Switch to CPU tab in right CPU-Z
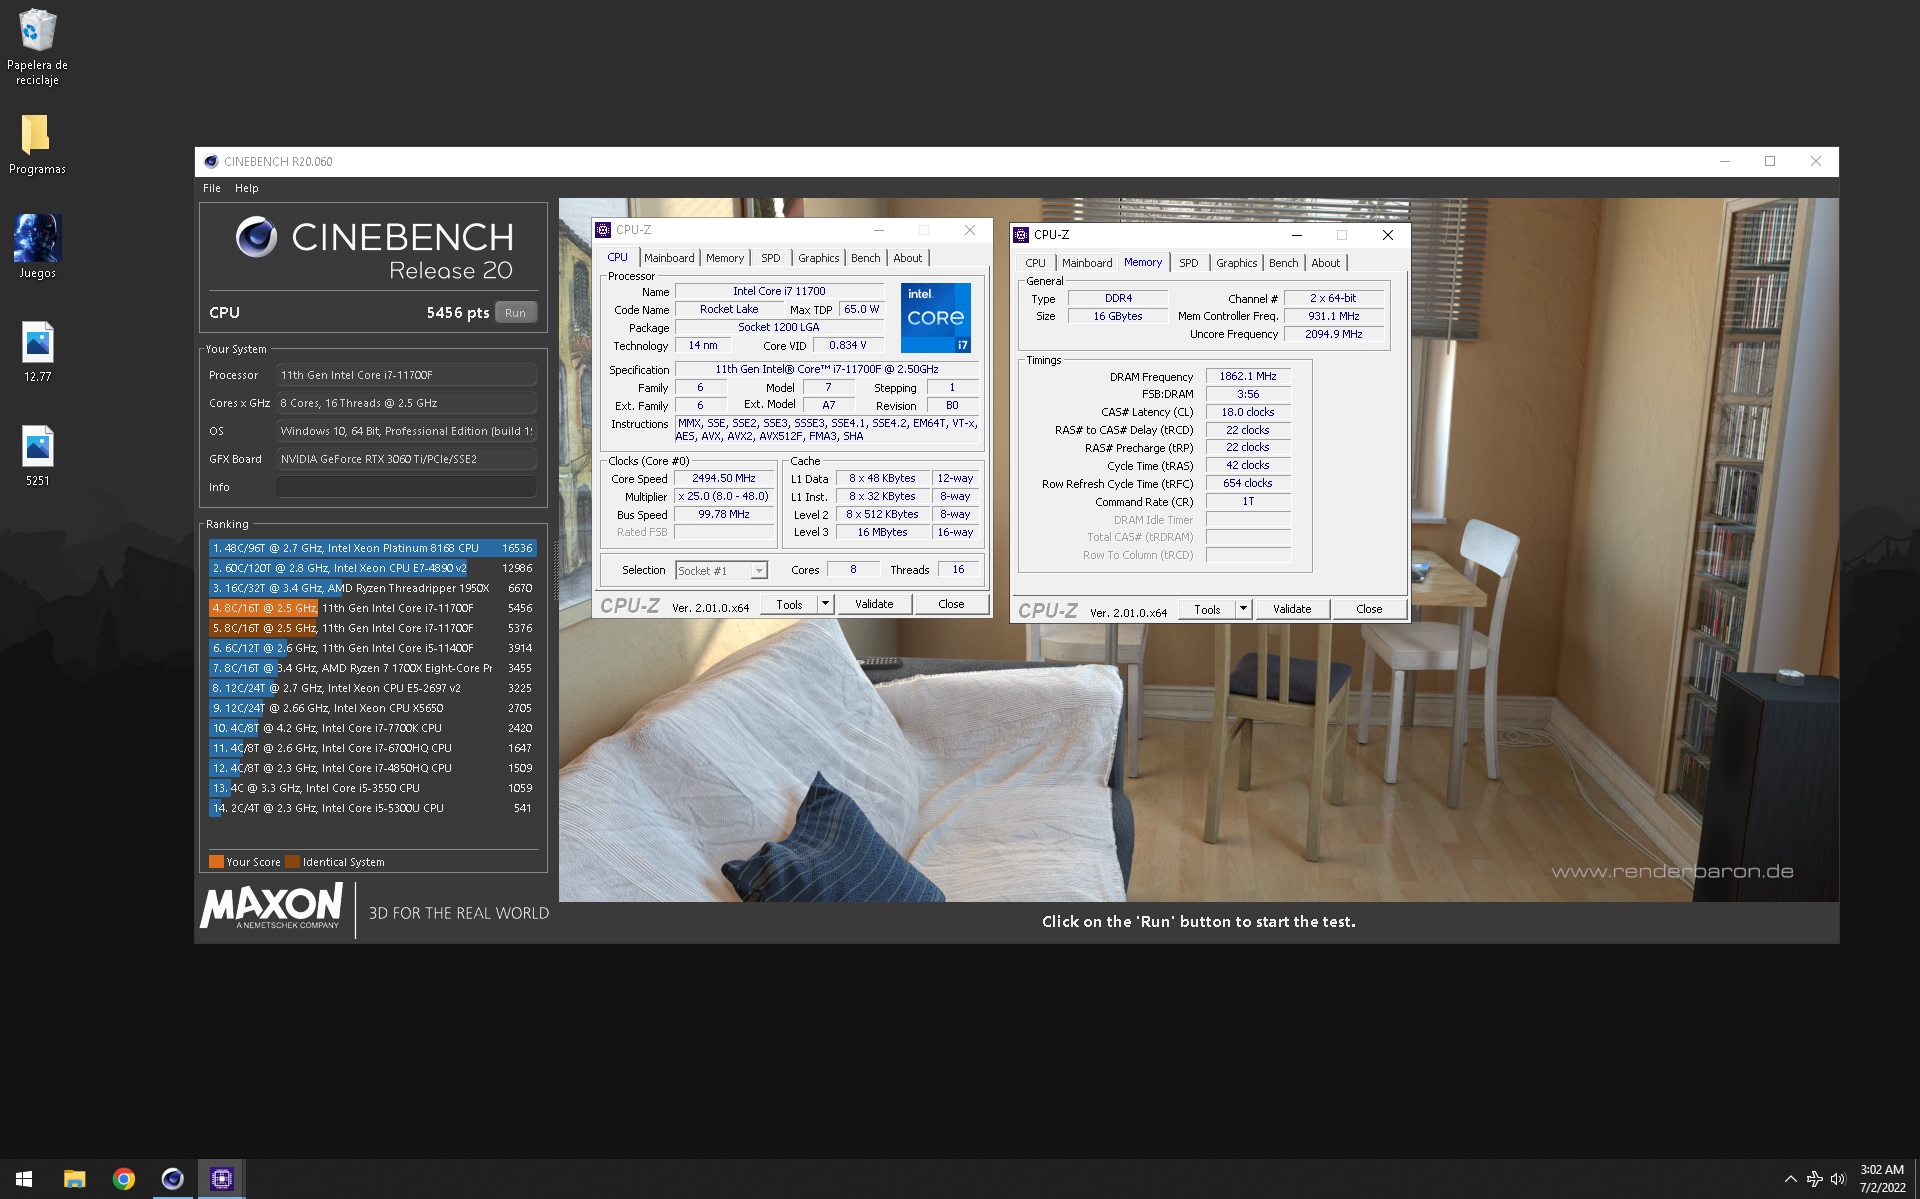This screenshot has height=1199, width=1920. 1035,263
